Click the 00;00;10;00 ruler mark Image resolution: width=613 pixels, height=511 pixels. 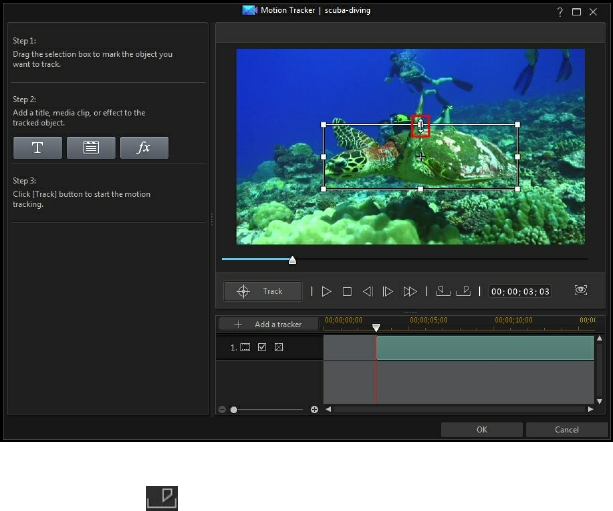pos(513,320)
